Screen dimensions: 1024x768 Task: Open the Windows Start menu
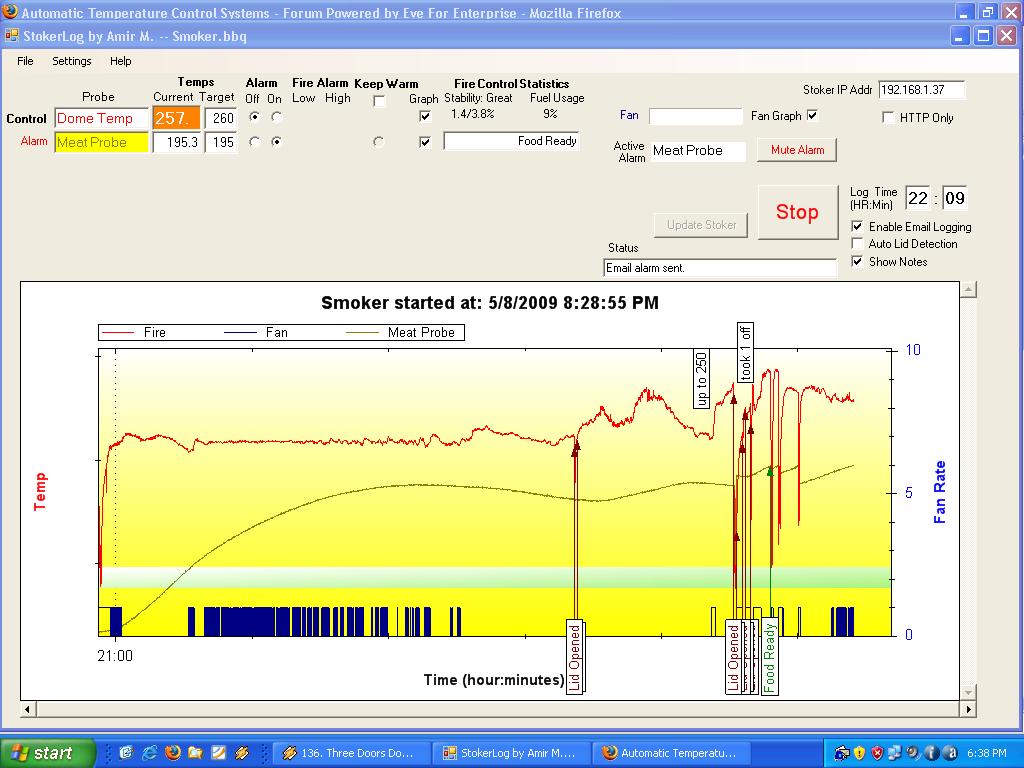pyautogui.click(x=48, y=752)
